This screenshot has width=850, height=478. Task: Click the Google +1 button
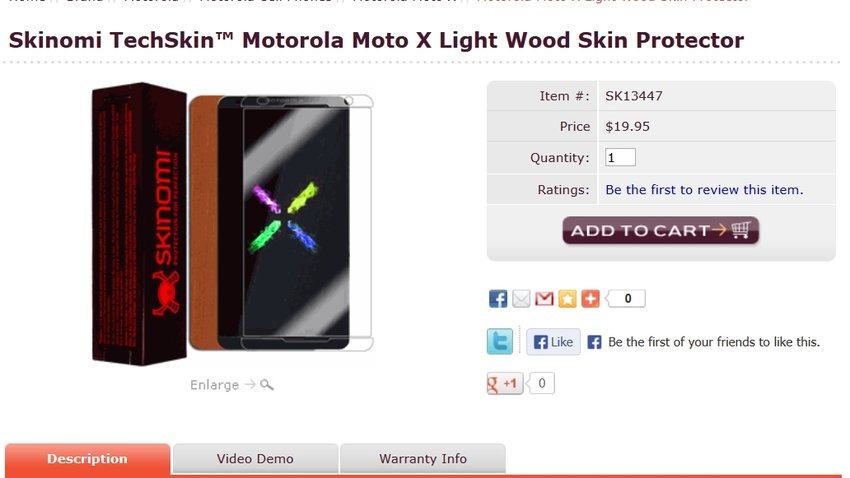(505, 384)
